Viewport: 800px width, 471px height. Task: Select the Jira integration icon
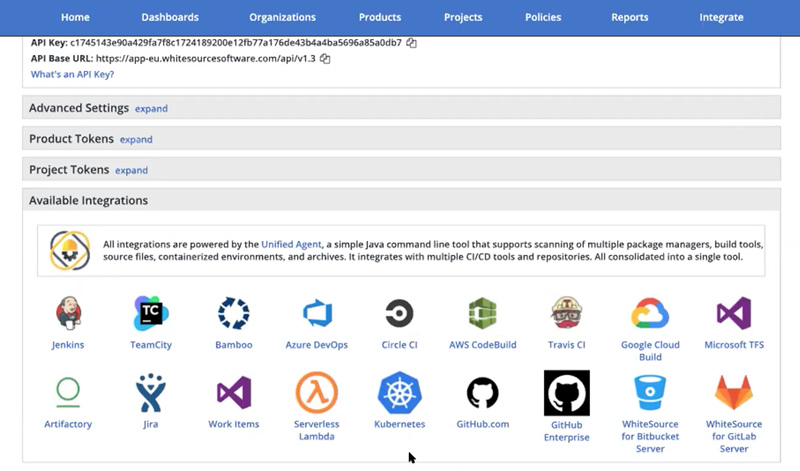tap(151, 392)
